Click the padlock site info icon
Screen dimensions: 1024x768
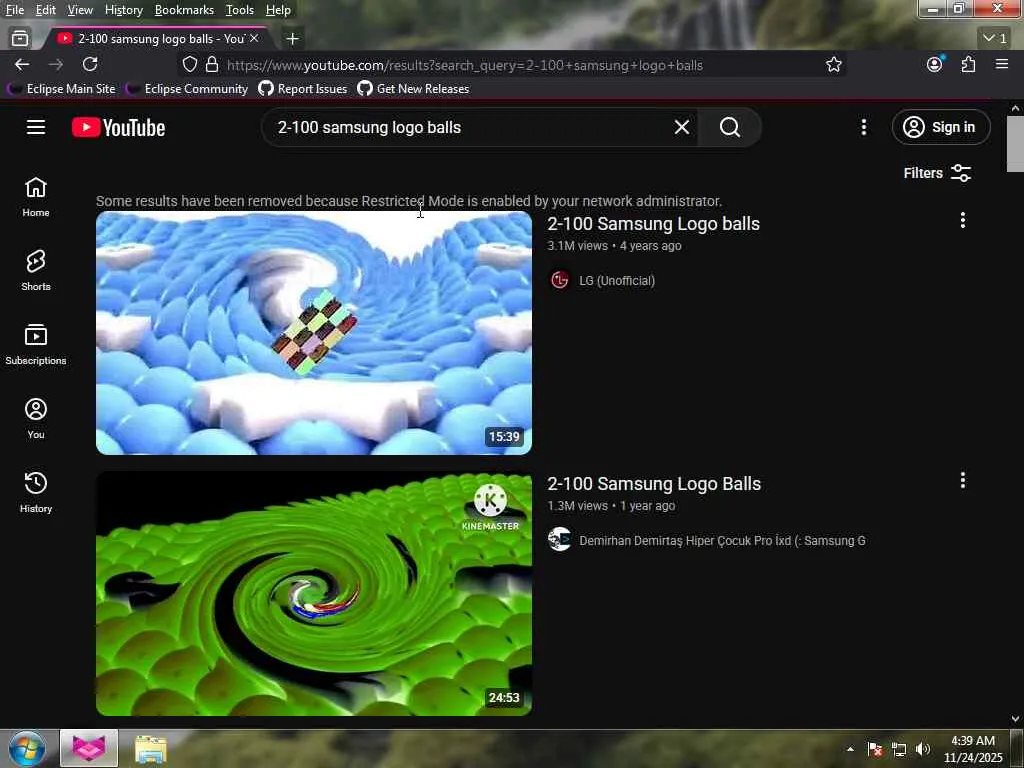(212, 65)
